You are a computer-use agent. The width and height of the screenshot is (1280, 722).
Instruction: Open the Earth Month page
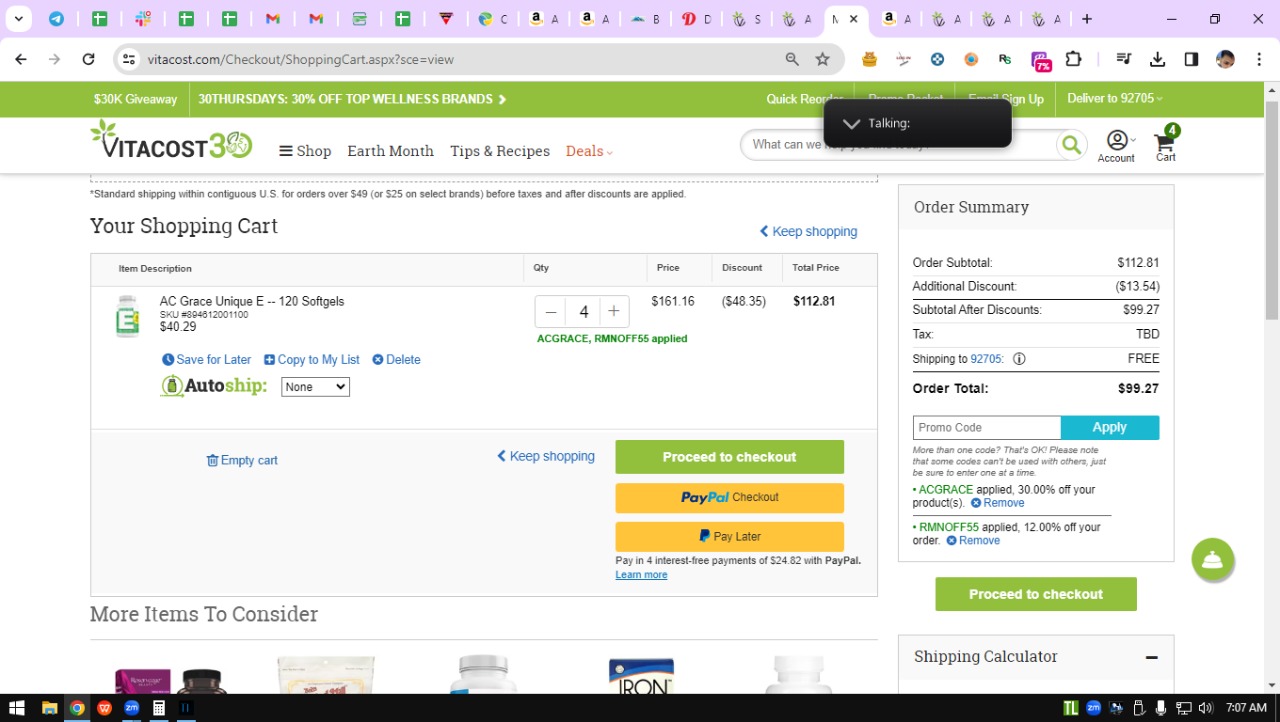[390, 151]
